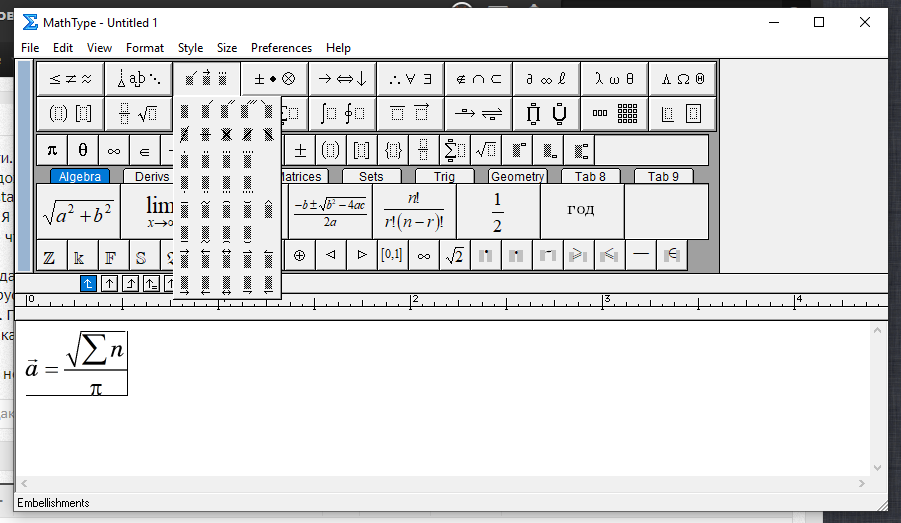This screenshot has width=901, height=523.
Task: Apply the hat over embellishment
Action: click(x=268, y=209)
